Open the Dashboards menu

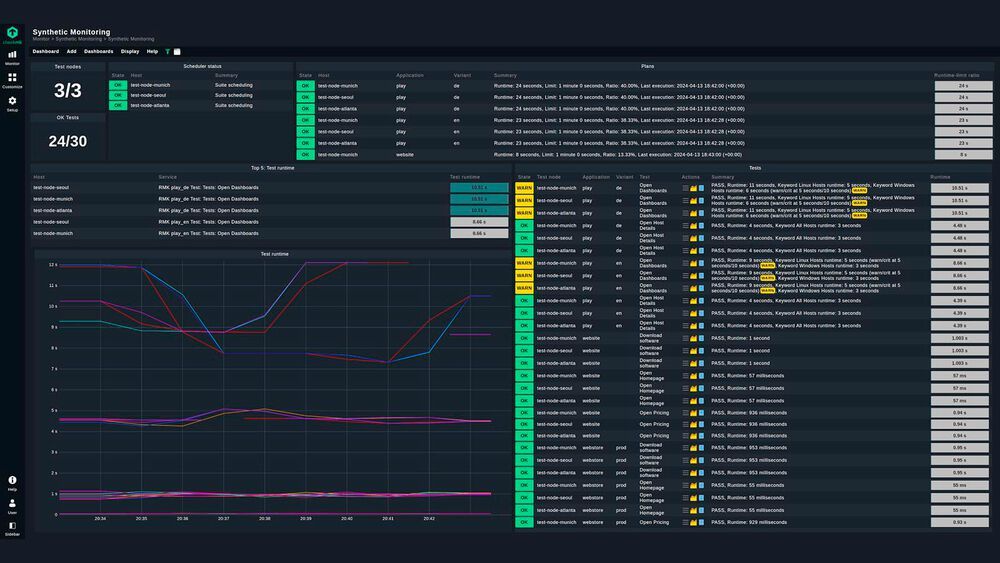[98, 51]
